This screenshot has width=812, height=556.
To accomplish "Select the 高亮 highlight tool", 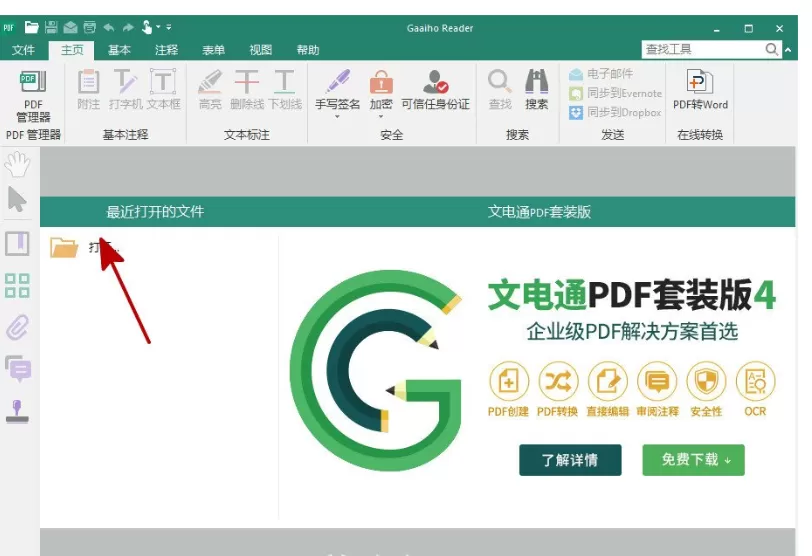I will coord(210,90).
